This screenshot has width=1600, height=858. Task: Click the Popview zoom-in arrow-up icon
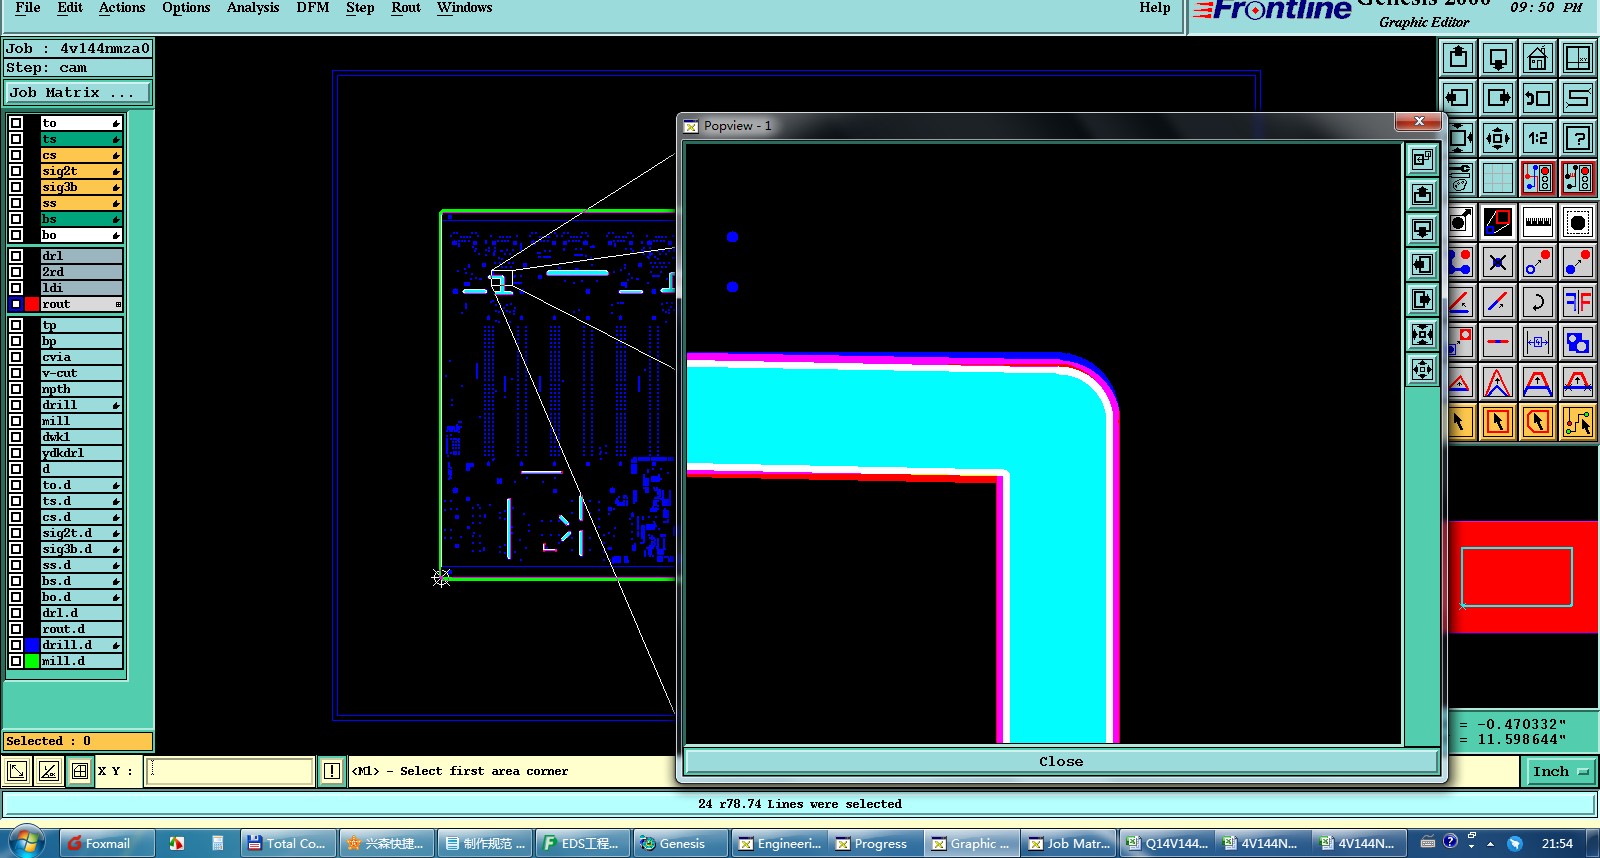(1422, 194)
